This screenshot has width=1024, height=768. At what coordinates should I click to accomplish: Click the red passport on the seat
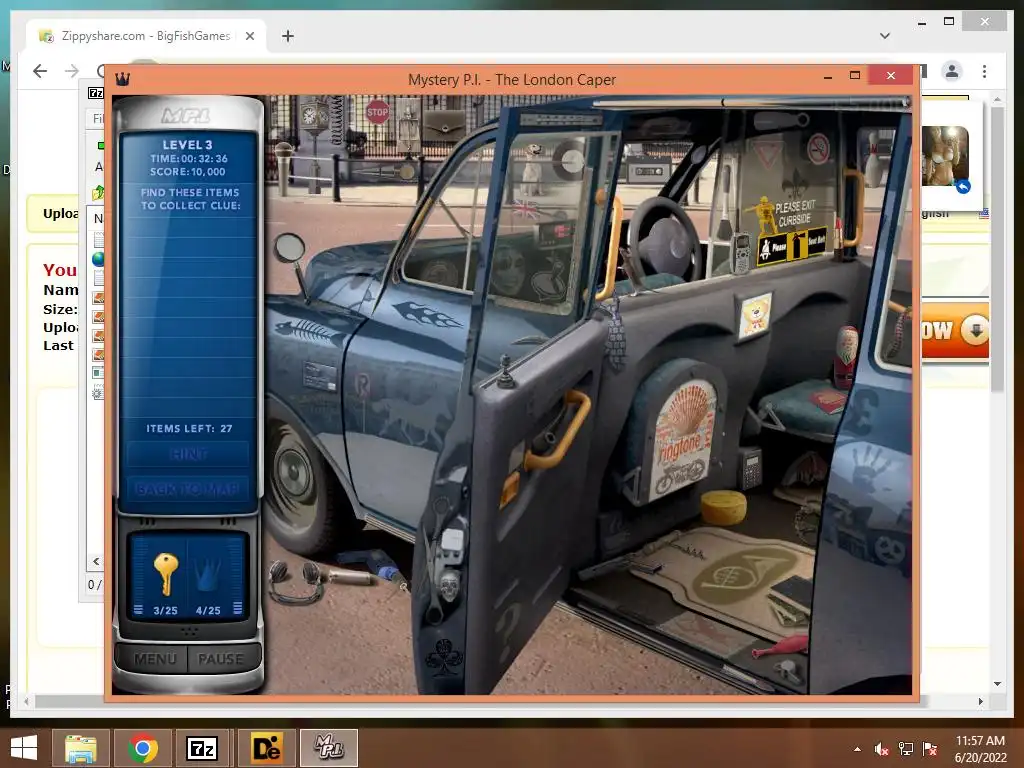(x=828, y=401)
